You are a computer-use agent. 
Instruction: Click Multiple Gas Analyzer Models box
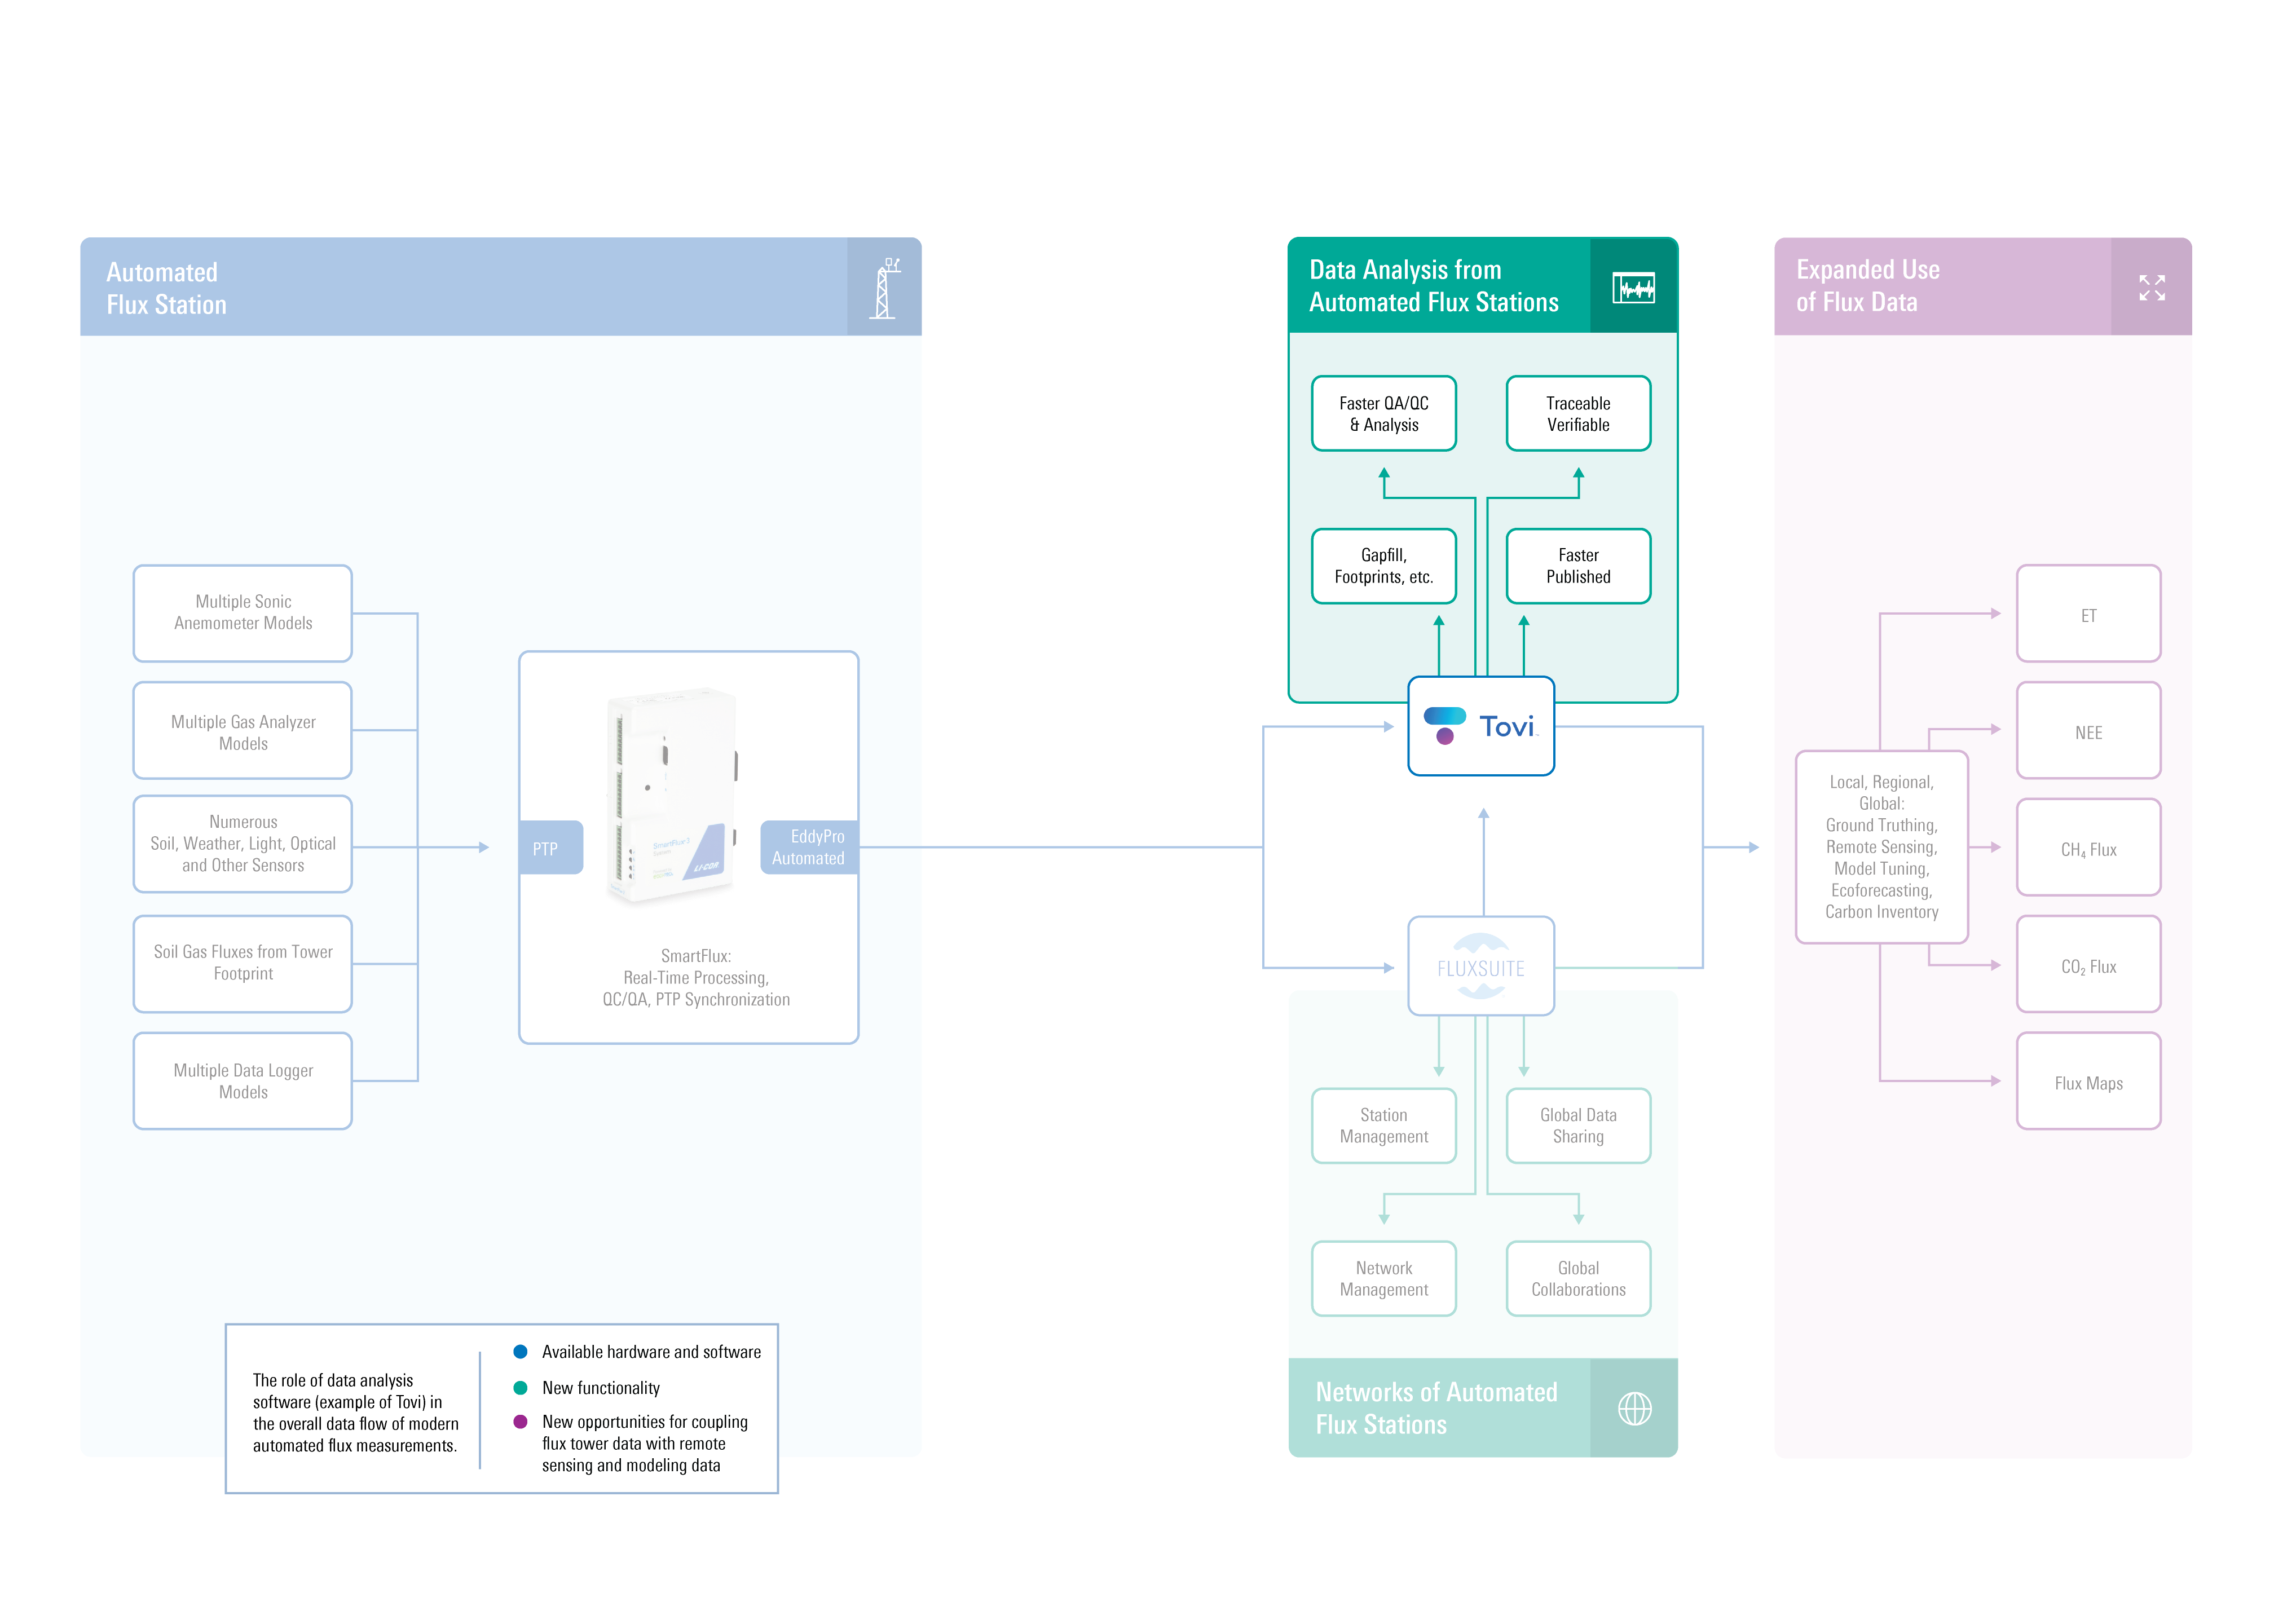243,731
